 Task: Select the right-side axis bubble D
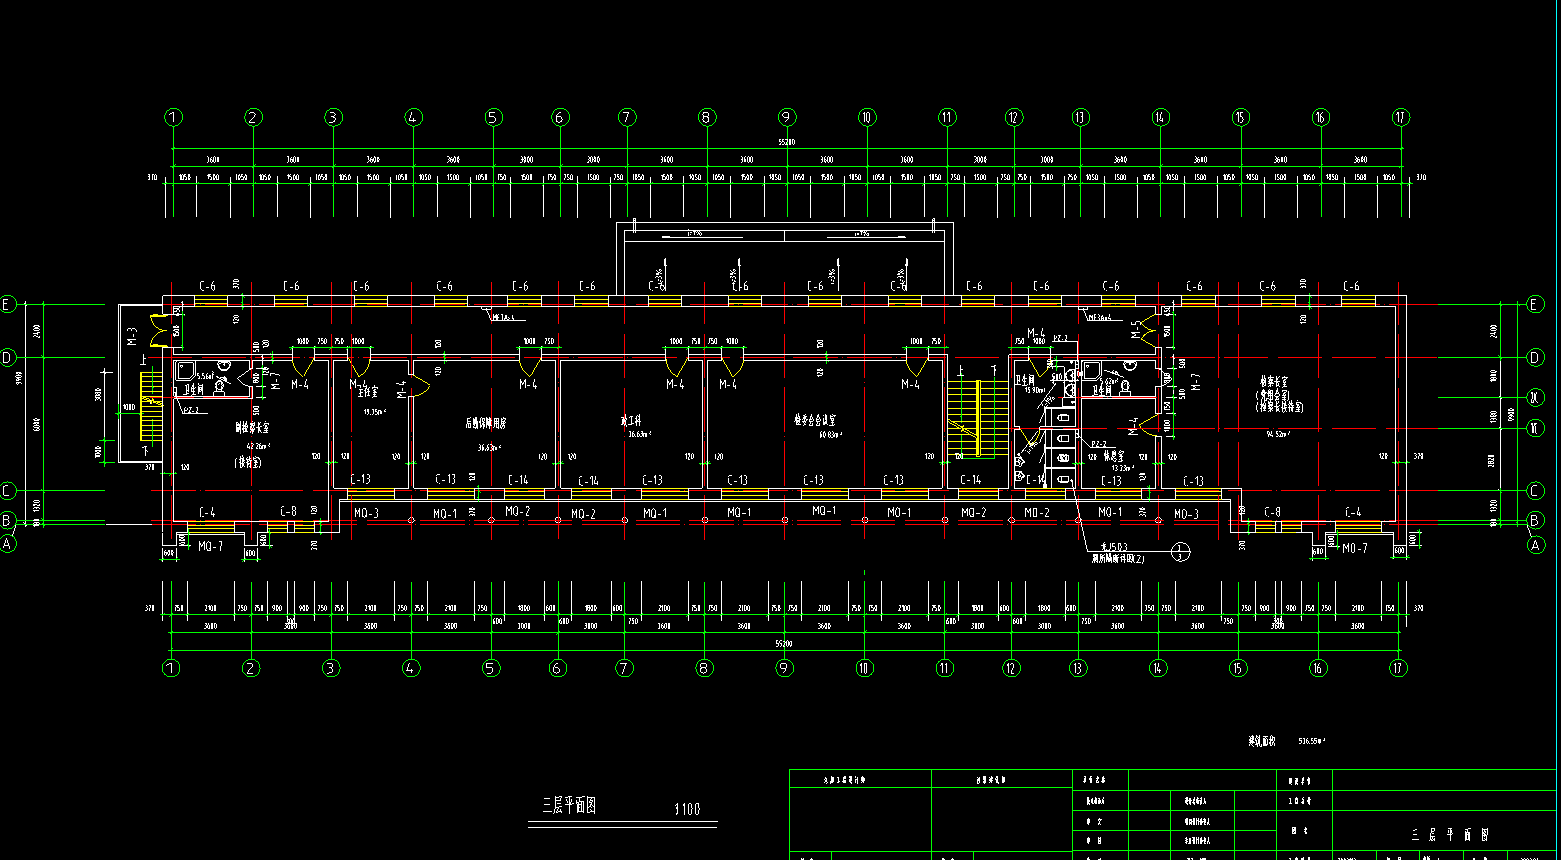coord(1536,357)
